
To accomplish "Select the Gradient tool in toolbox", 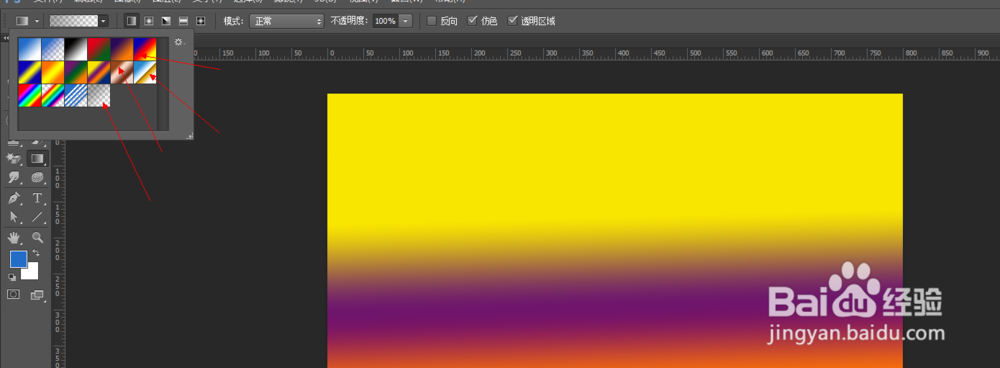I will click(x=38, y=158).
